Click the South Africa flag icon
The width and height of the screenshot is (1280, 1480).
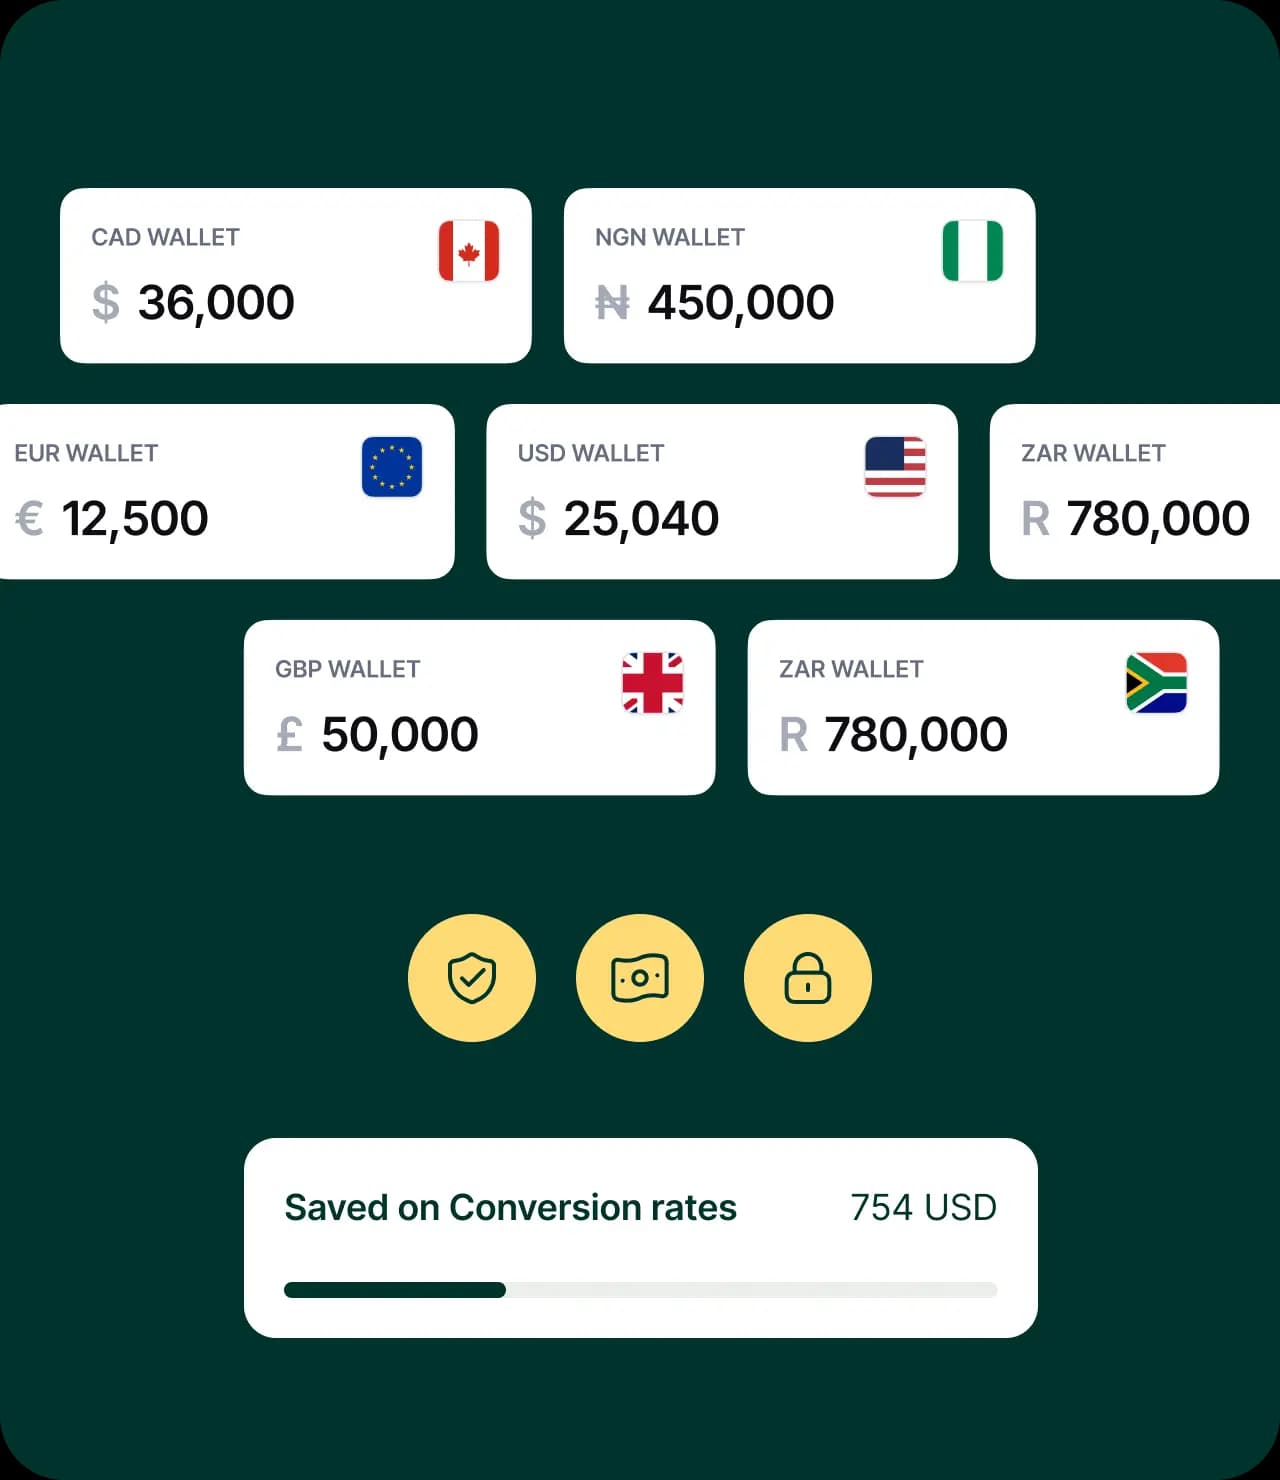pyautogui.click(x=1156, y=683)
